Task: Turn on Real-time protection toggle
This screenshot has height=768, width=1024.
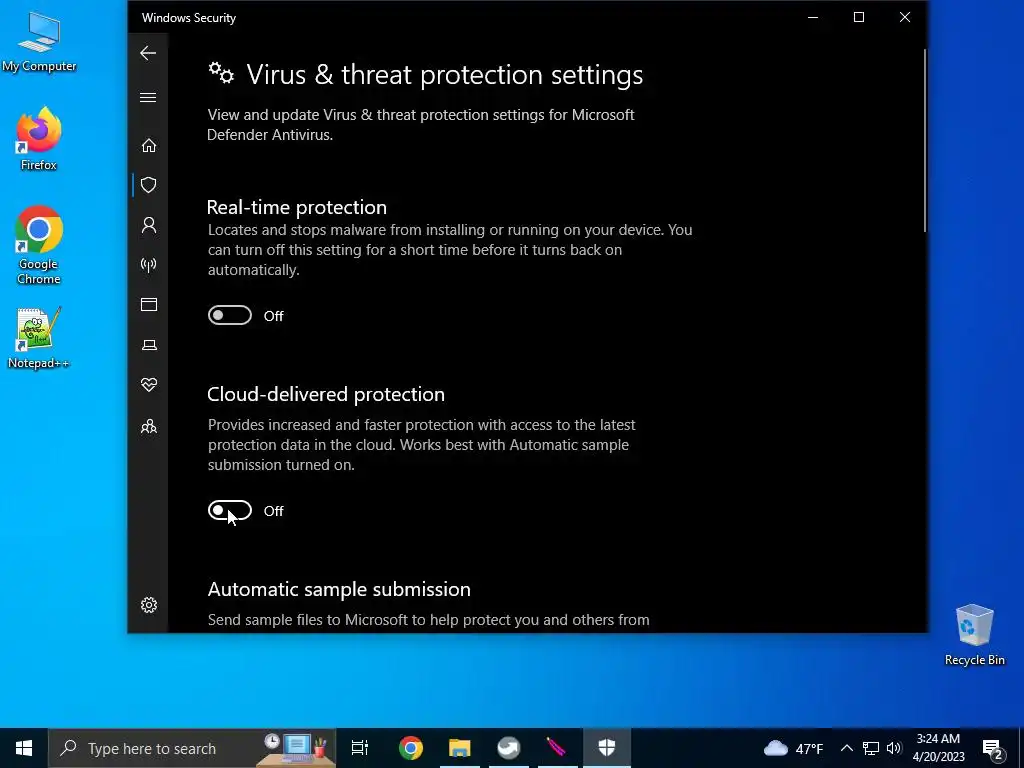Action: pyautogui.click(x=230, y=315)
